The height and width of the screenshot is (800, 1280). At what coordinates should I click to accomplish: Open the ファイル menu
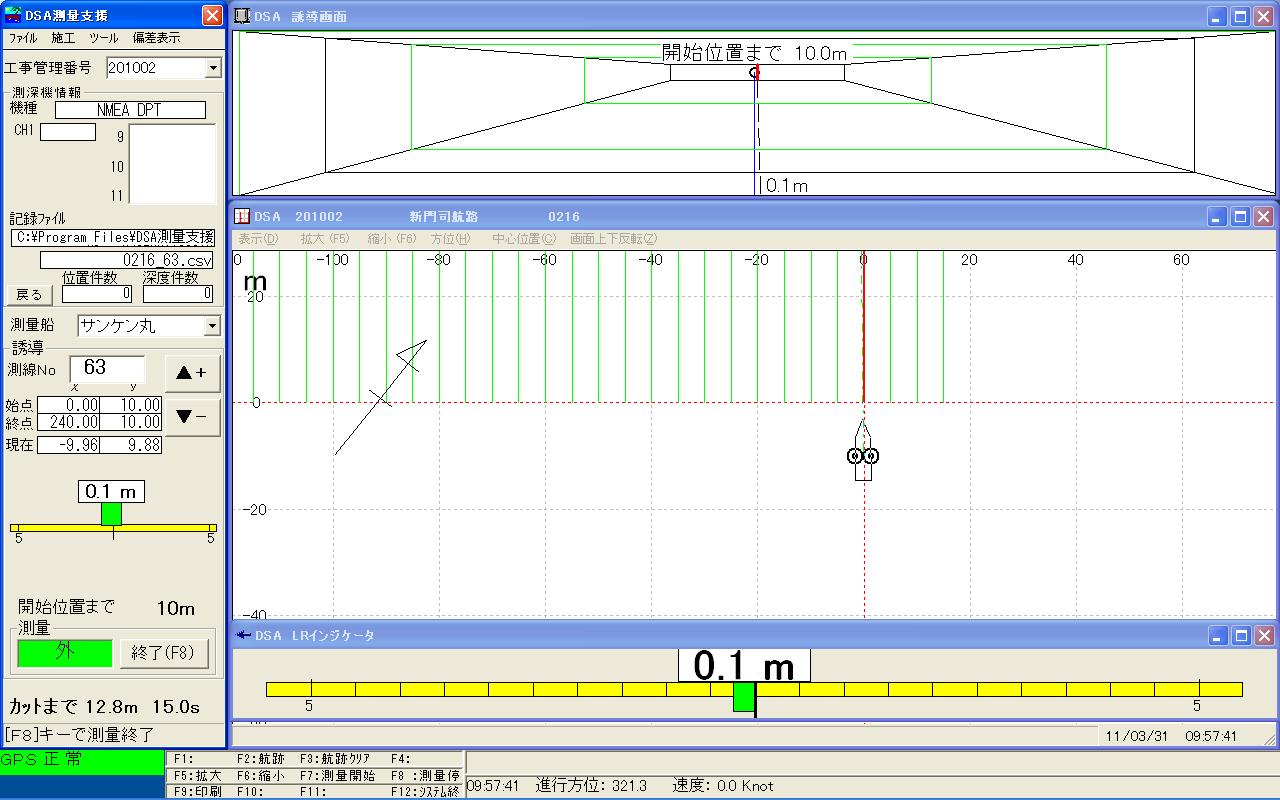coord(23,38)
